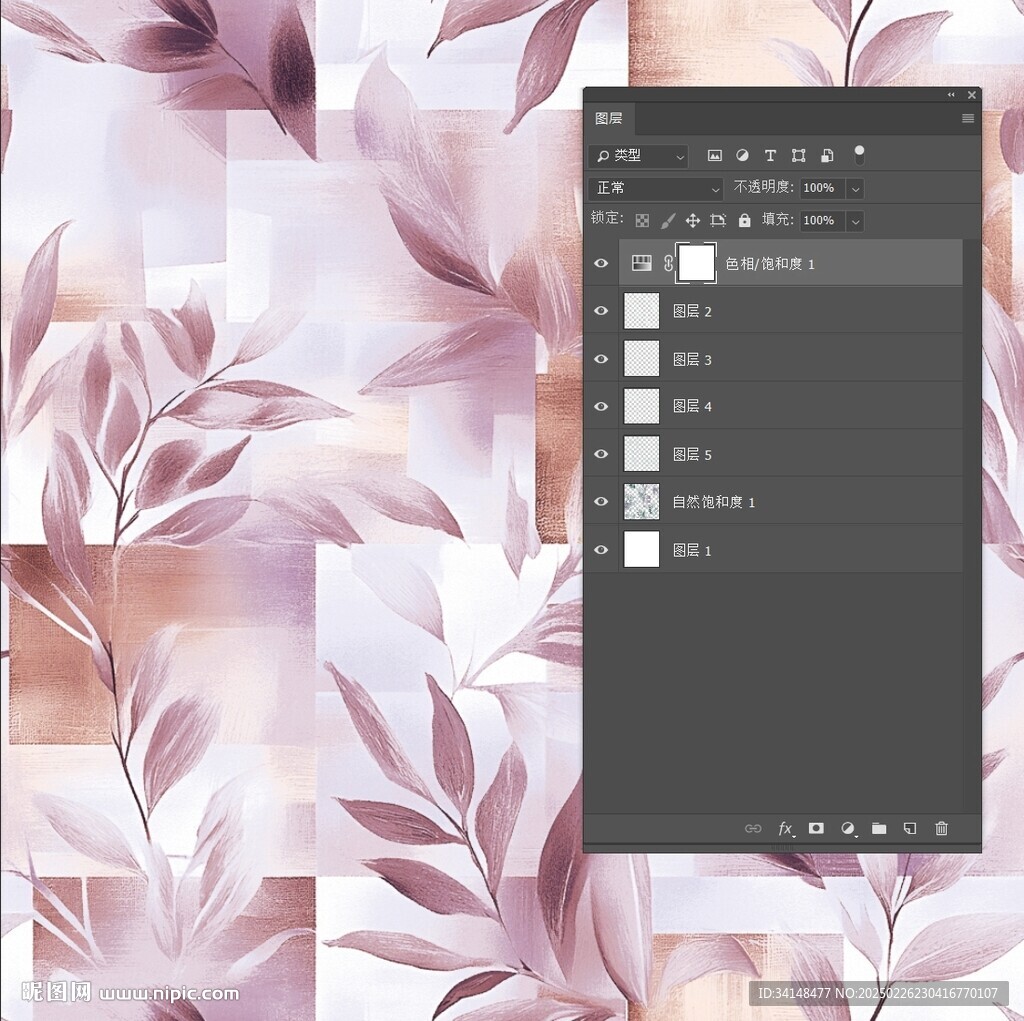1024x1021 pixels.
Task: Select 图层 5 thumbnail
Action: coord(641,454)
